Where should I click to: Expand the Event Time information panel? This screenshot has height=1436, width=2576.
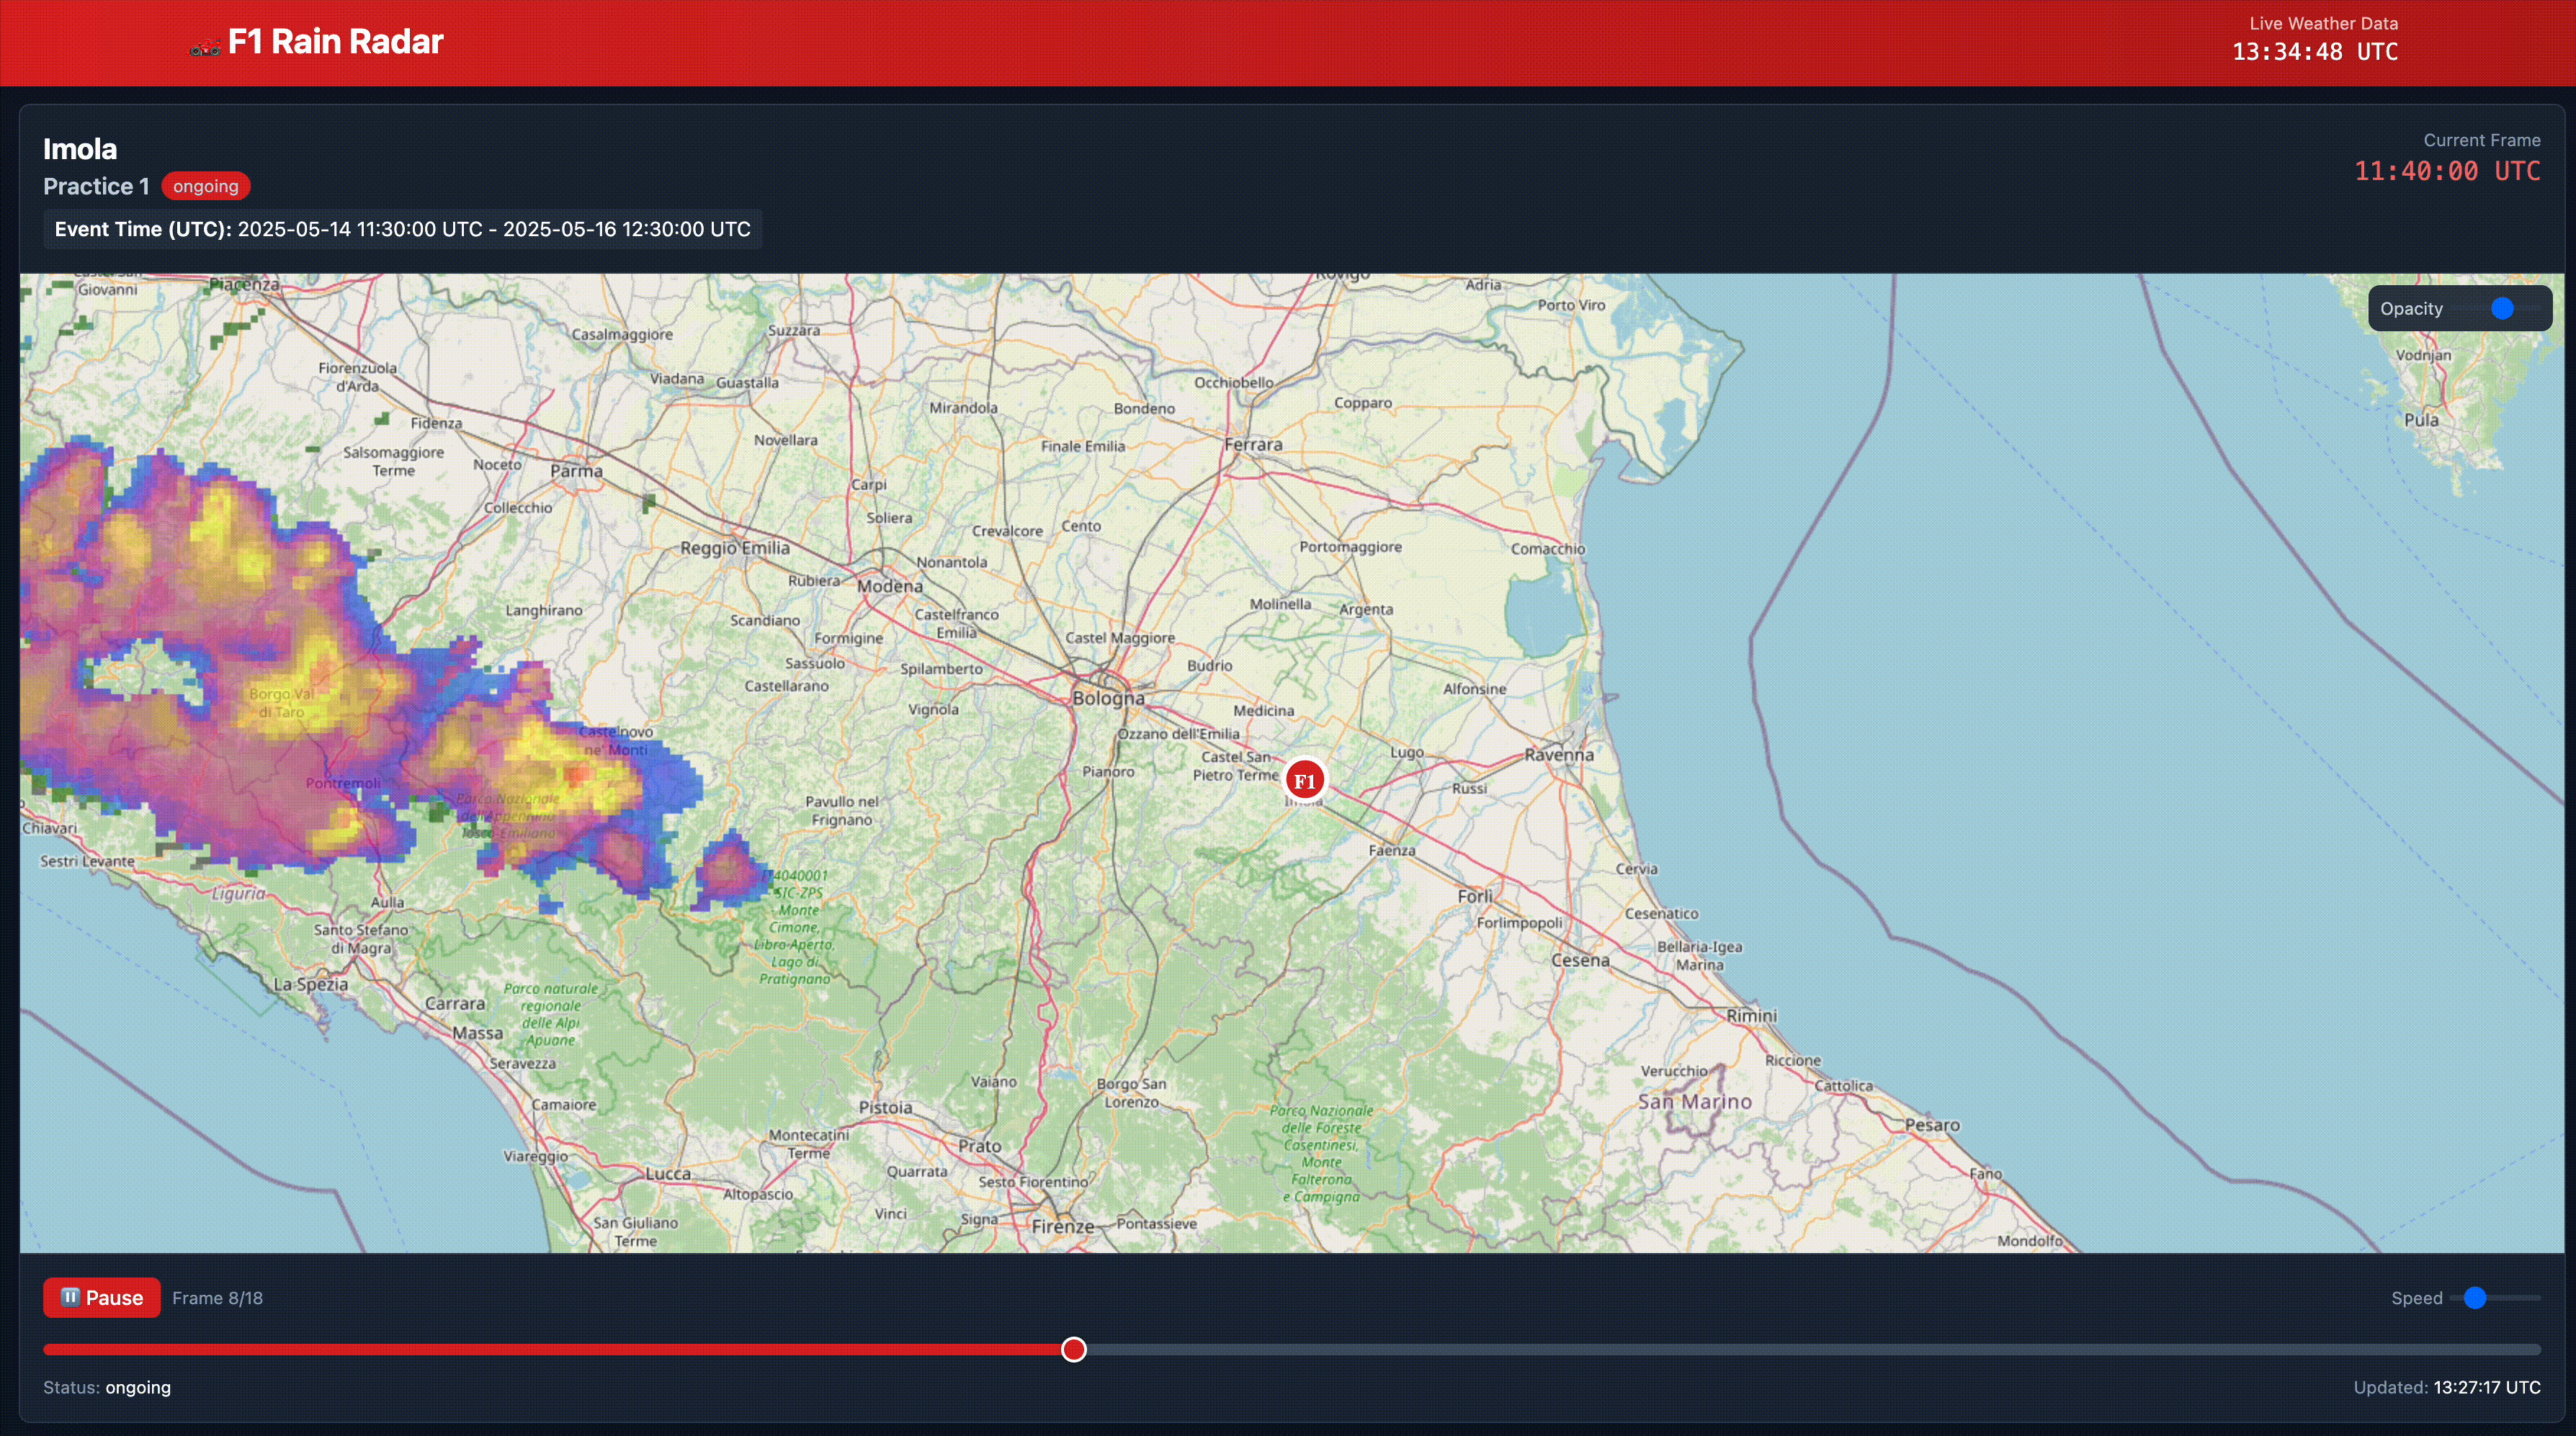[401, 229]
